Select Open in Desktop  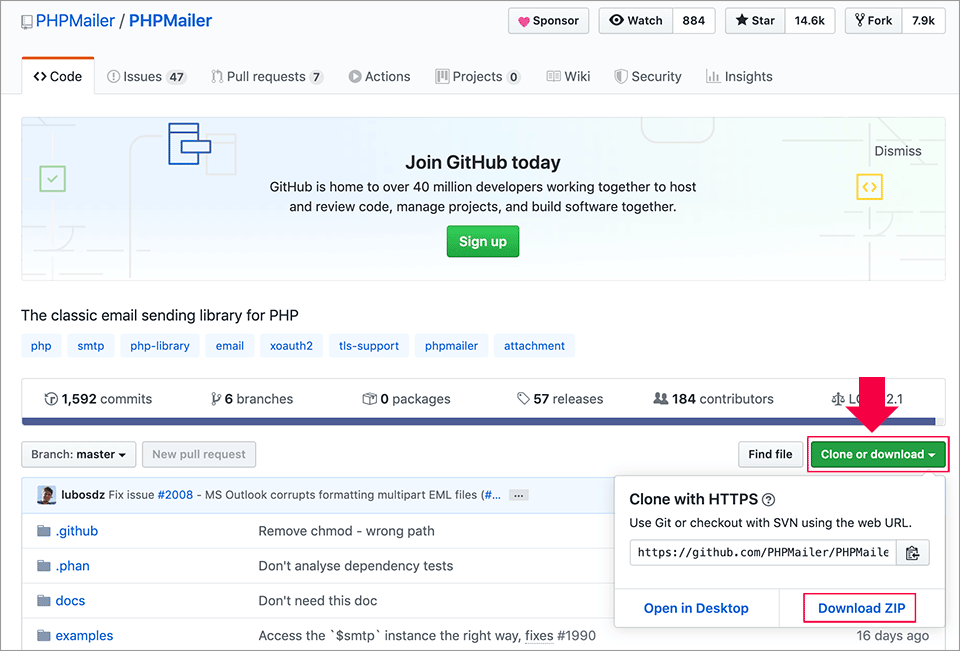click(696, 608)
